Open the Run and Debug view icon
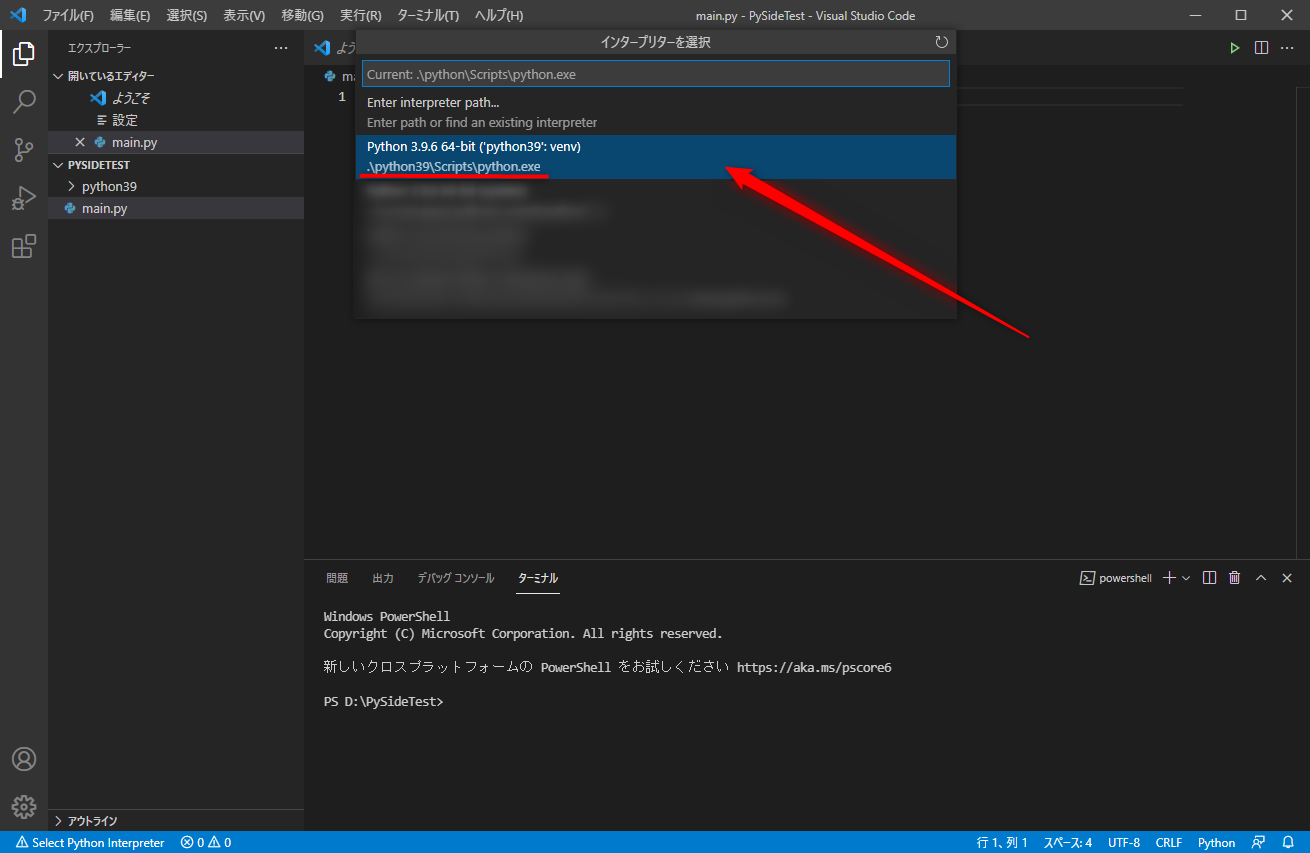The image size is (1310, 853). pos(24,198)
